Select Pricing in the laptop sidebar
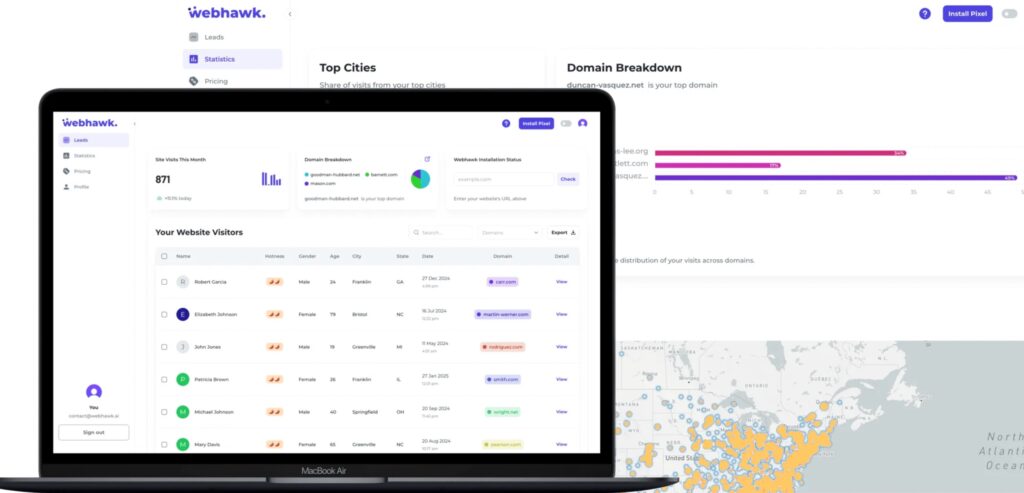 click(x=82, y=171)
